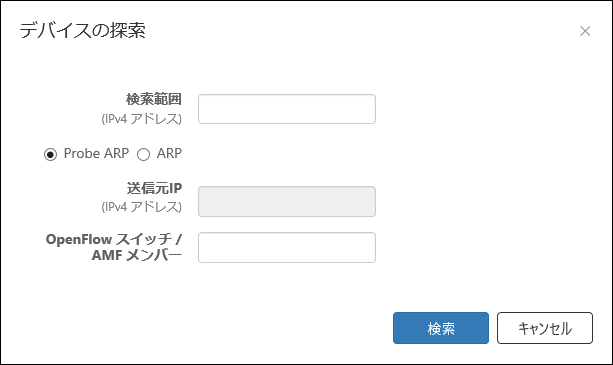Click the 検索範囲 label

(154, 99)
